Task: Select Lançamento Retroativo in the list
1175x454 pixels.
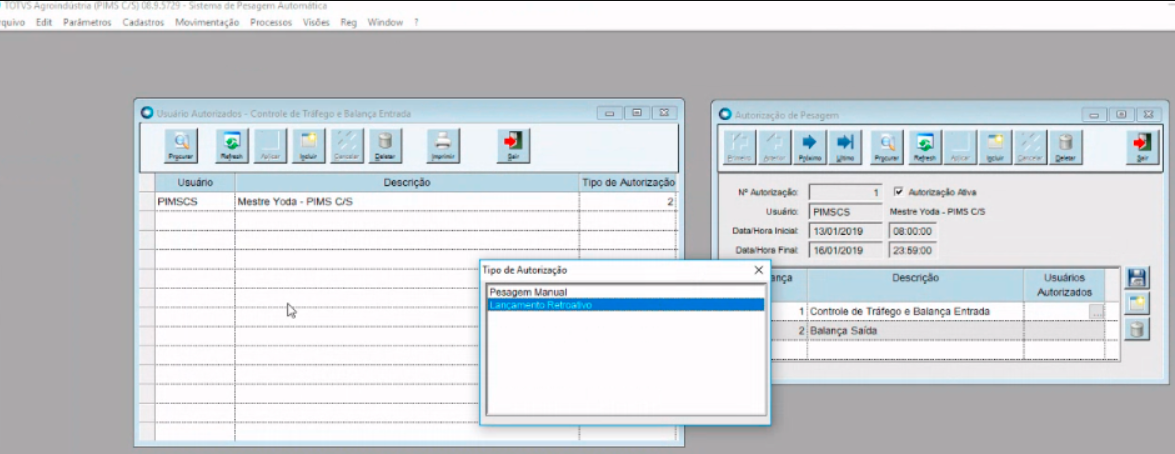Action: (626, 305)
